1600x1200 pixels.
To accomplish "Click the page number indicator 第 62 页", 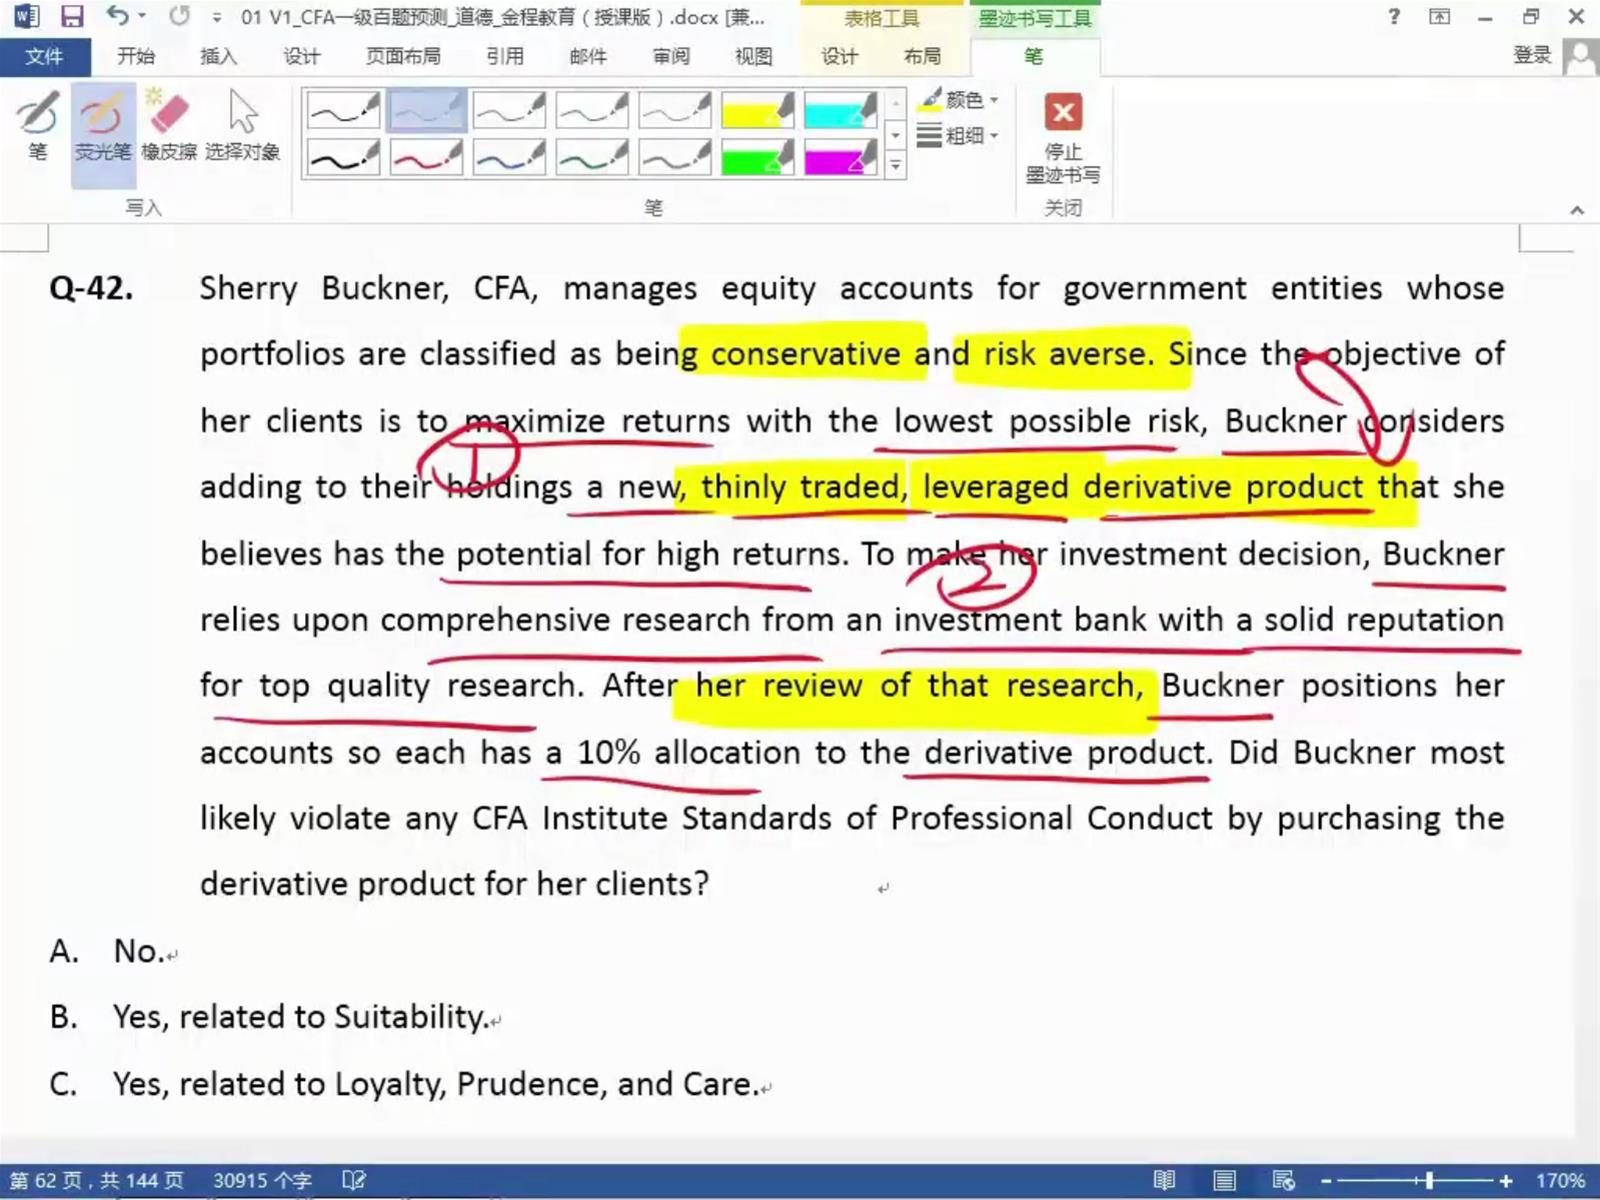I will (x=96, y=1181).
